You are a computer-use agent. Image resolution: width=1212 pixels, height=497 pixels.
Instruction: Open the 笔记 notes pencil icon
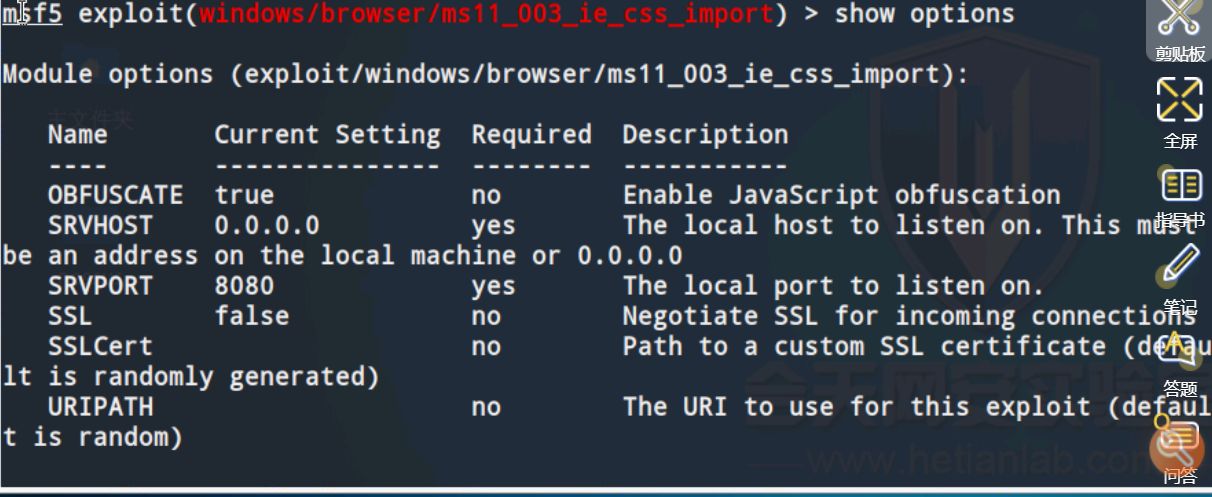click(x=1181, y=263)
